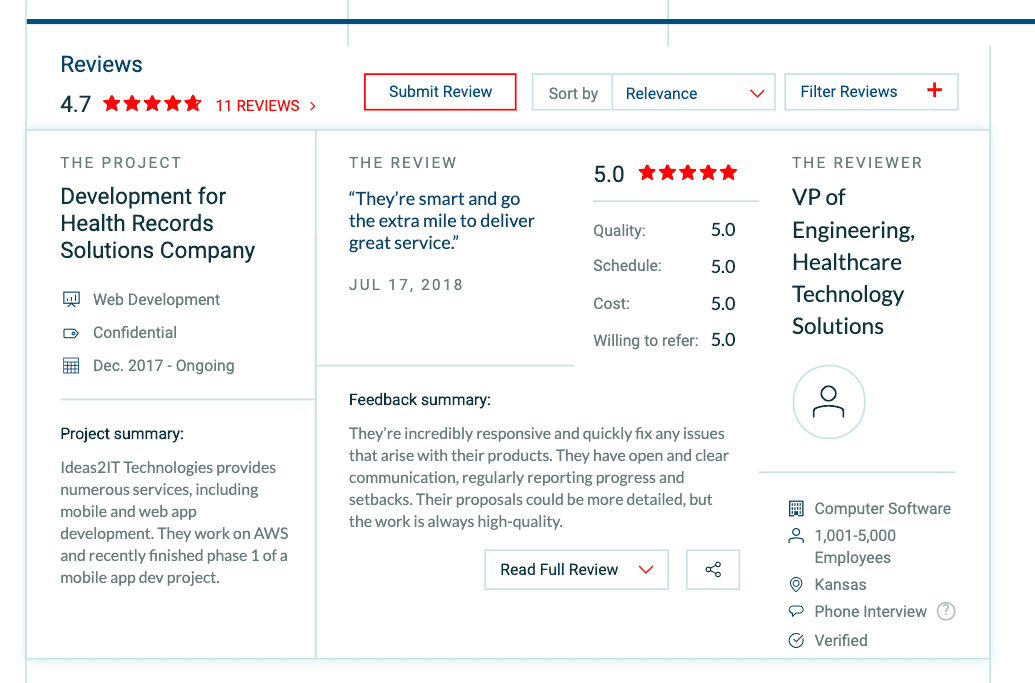Click the Web Development service label

[156, 300]
